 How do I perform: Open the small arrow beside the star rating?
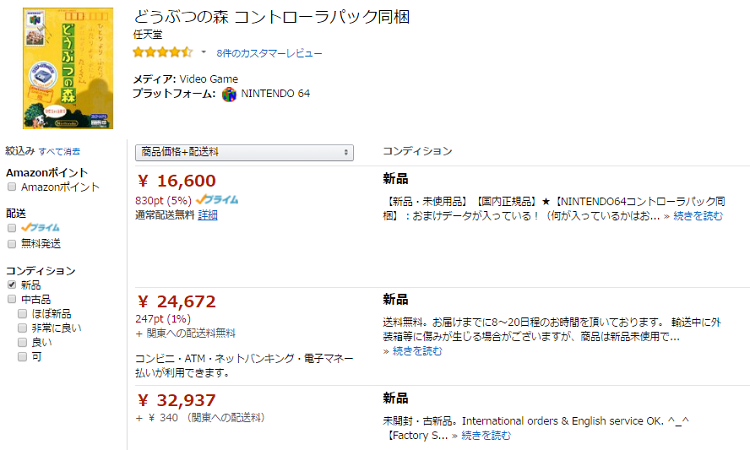[x=203, y=52]
